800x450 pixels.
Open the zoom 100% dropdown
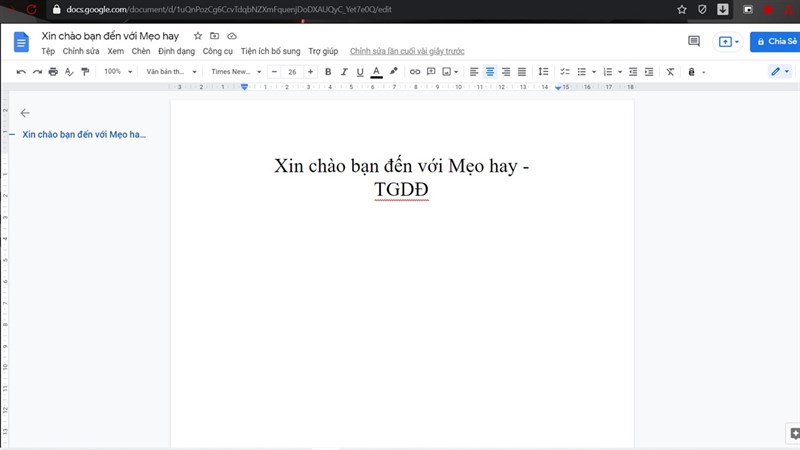tap(118, 72)
